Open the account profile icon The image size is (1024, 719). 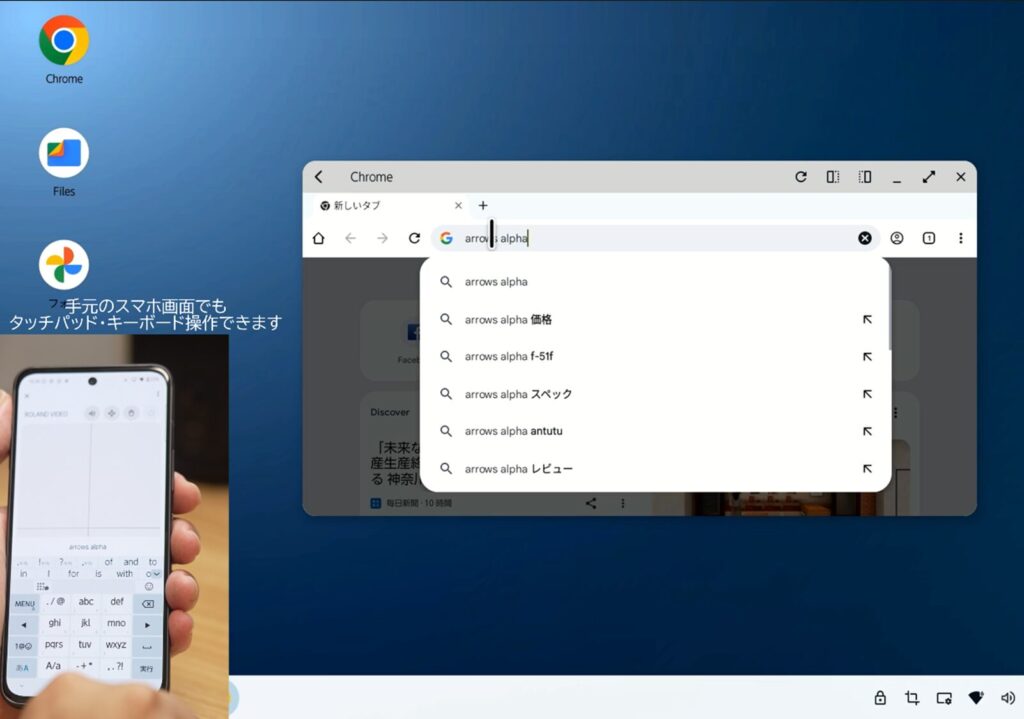point(897,238)
